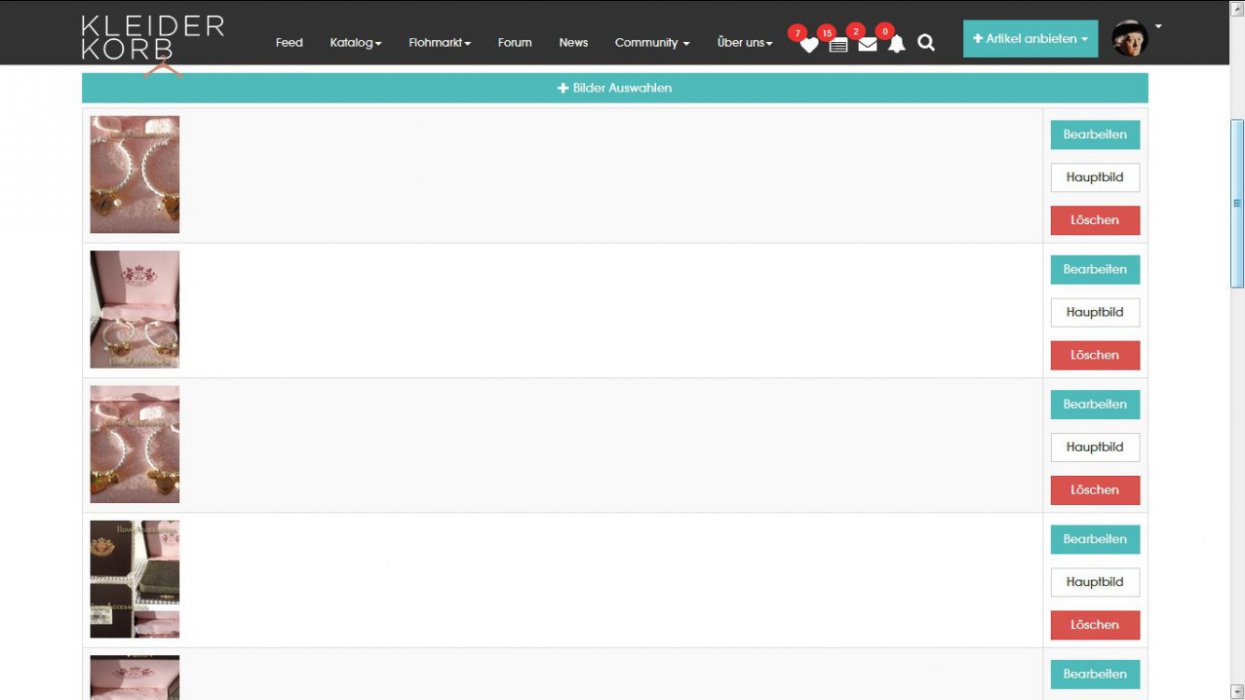The height and width of the screenshot is (700, 1245).
Task: Click the Kleiderkorb logo
Action: pos(152,39)
